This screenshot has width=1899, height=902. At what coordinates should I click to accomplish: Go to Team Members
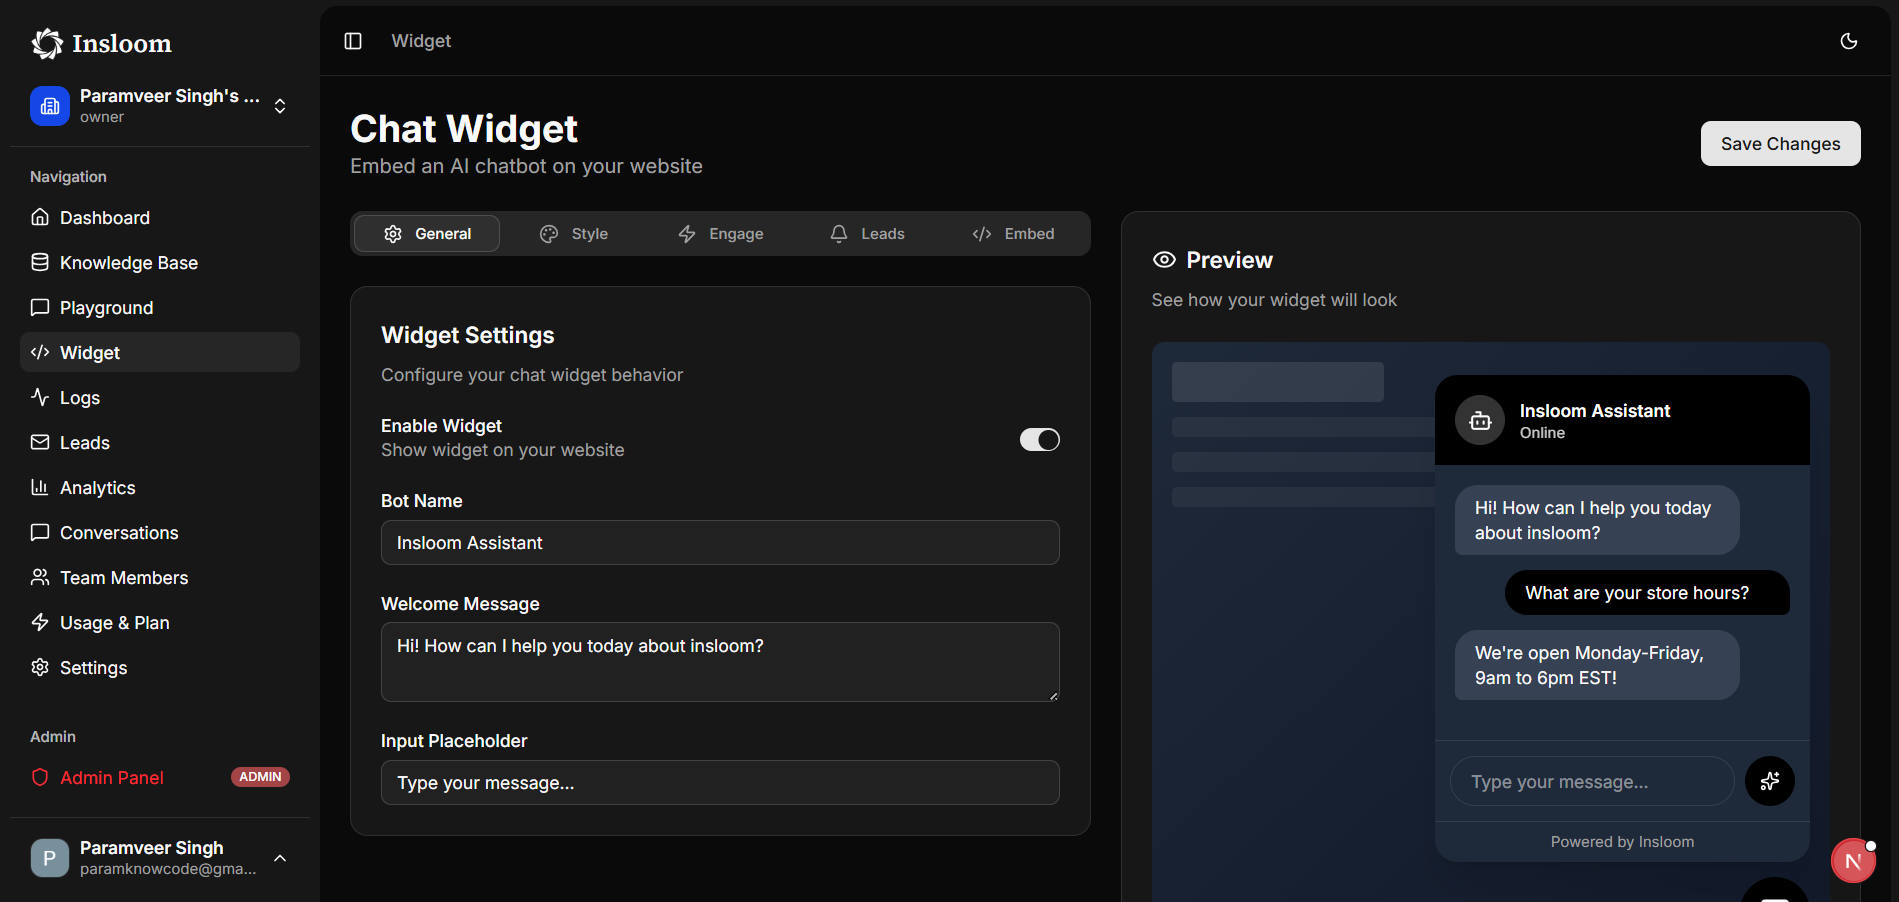[x=160, y=577]
